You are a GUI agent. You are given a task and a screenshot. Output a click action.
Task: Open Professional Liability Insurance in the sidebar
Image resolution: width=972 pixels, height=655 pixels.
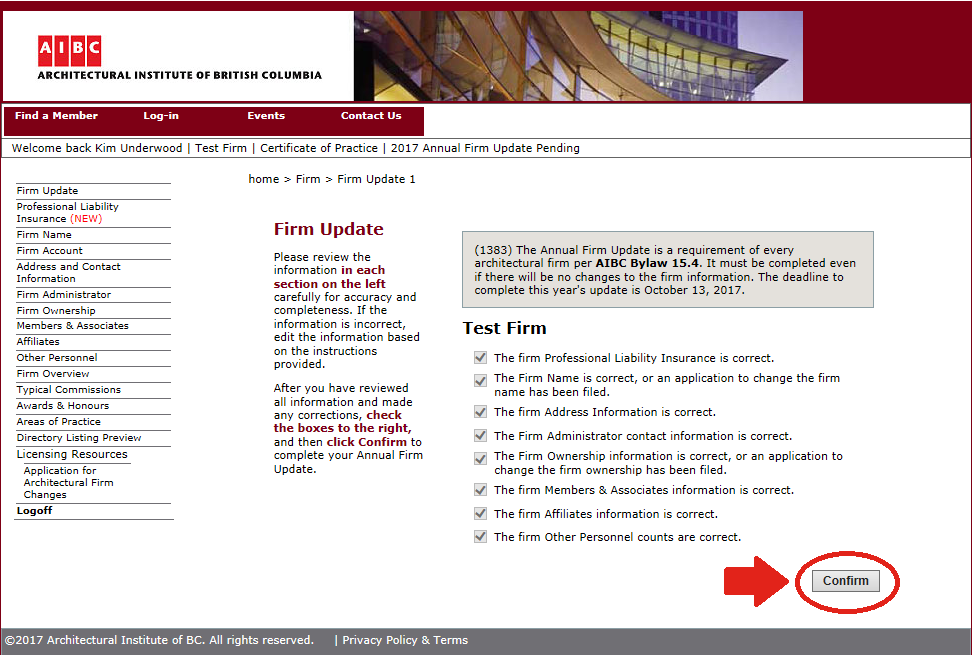click(x=67, y=212)
